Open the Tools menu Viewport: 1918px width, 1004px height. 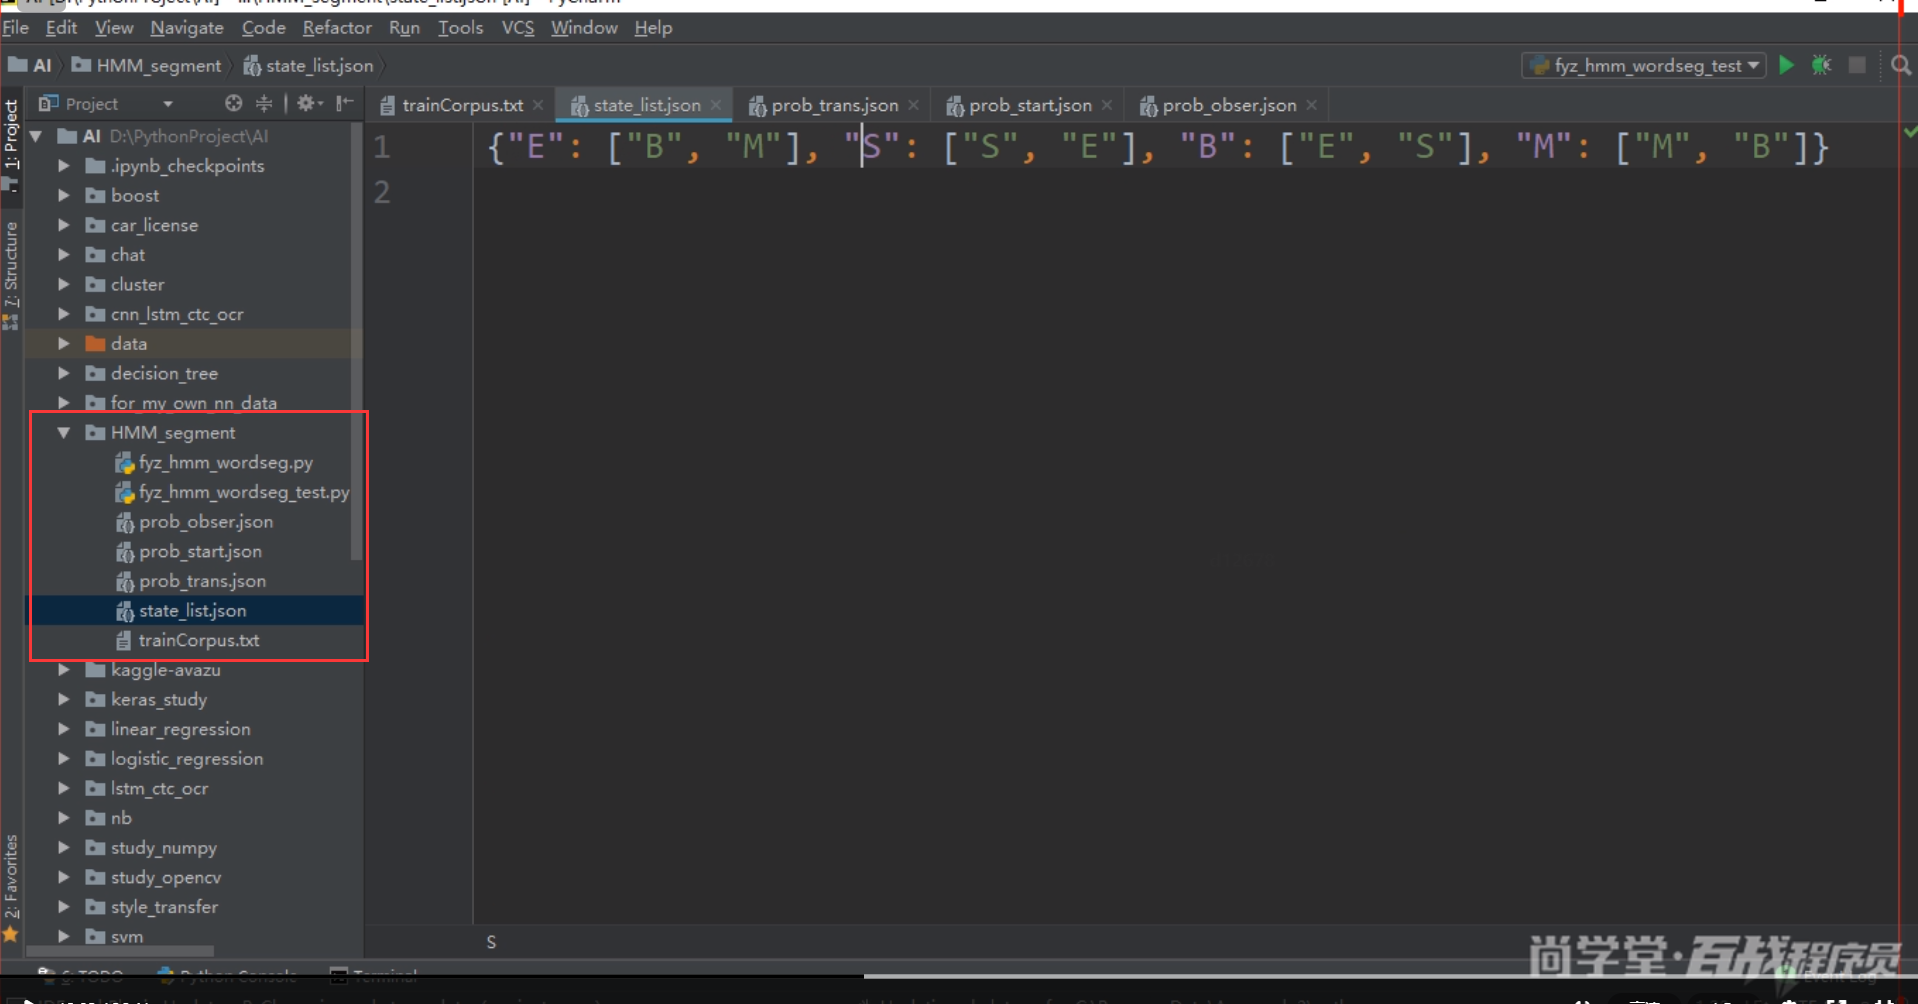click(460, 28)
